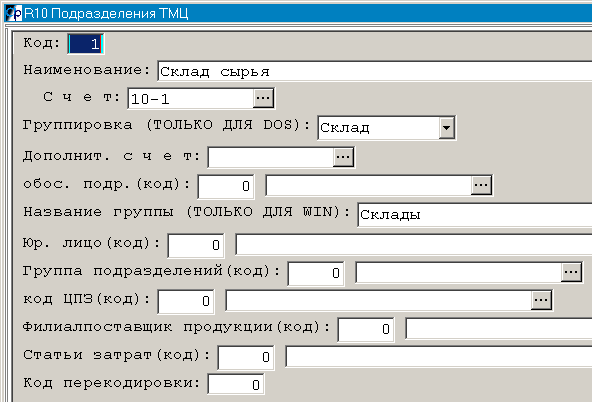Click the Код перекодировки field
Image resolution: width=592 pixels, height=402 pixels.
(236, 384)
